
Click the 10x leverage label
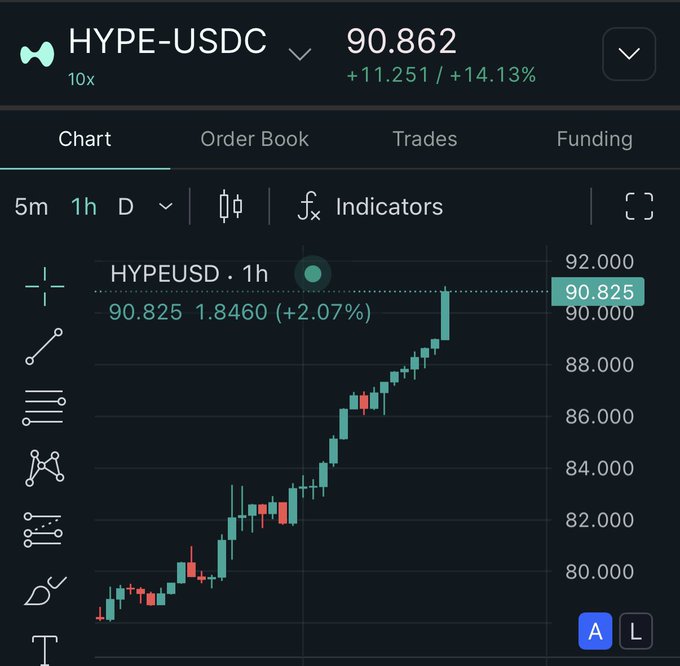pos(81,79)
